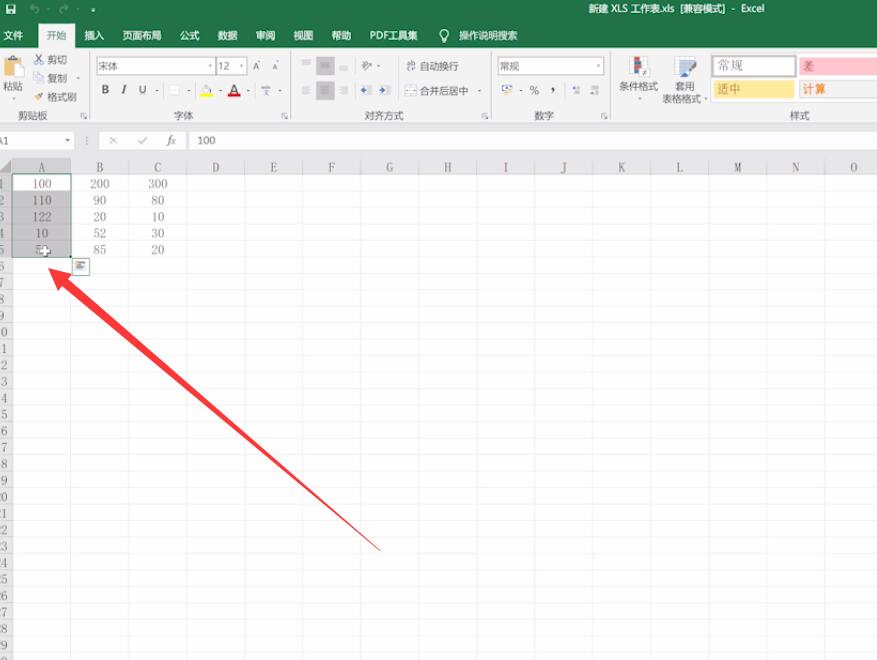Select column header D
The image size is (877, 660).
point(216,167)
